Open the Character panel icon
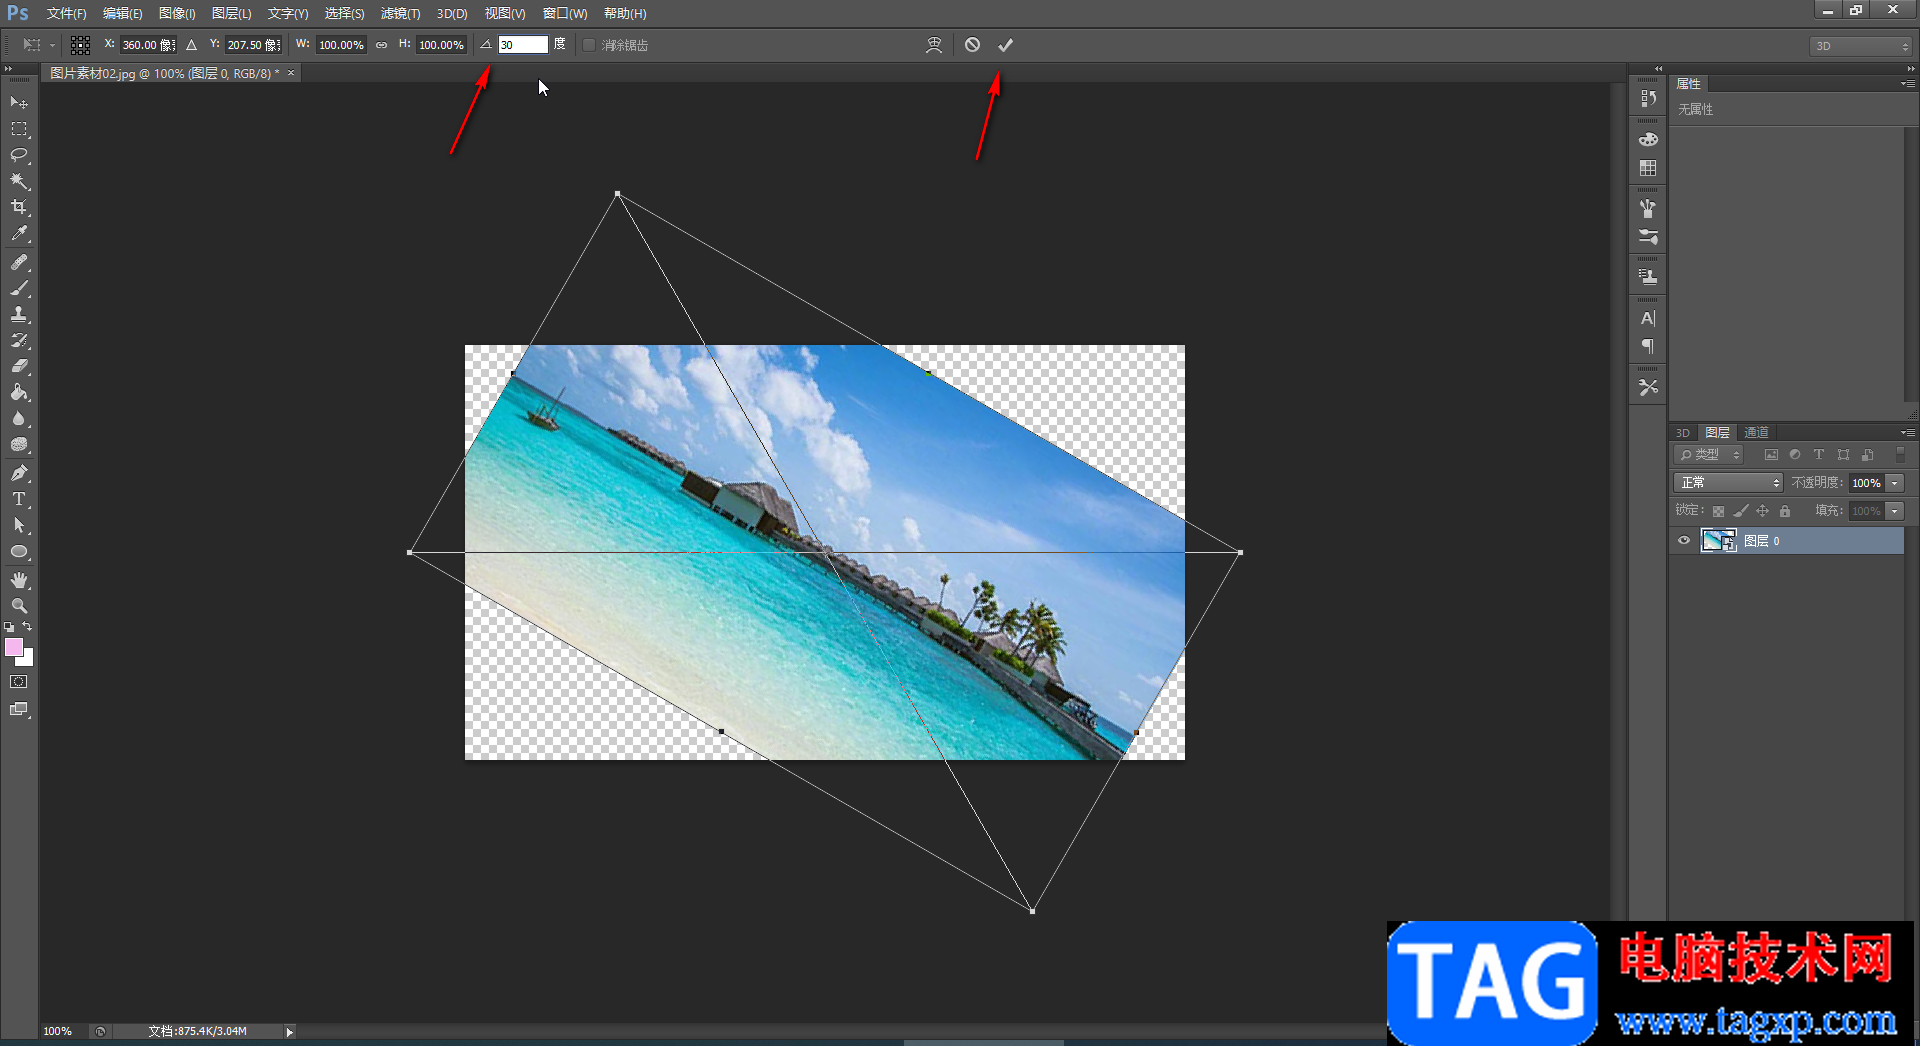This screenshot has height=1046, width=1920. 1648,318
